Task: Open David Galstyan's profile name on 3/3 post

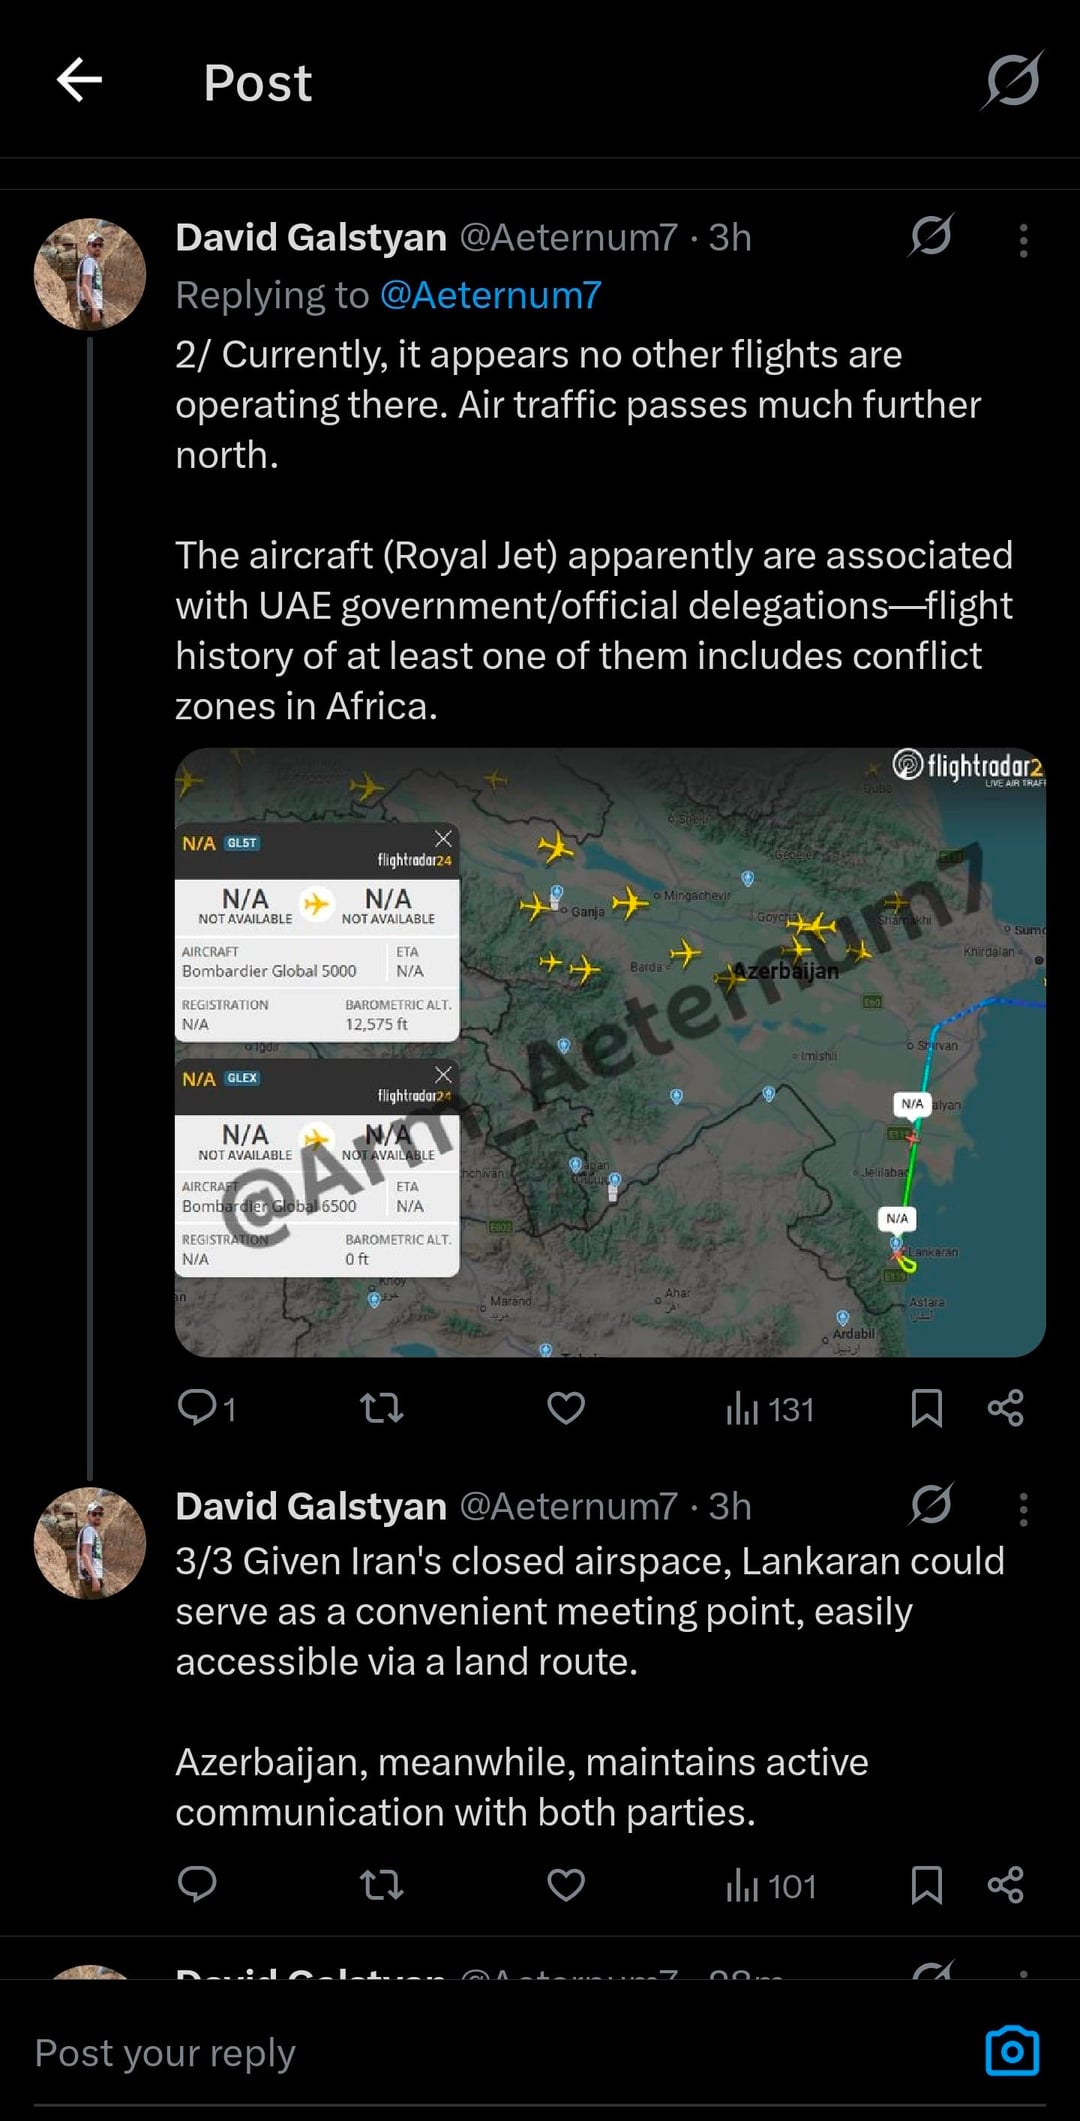Action: [311, 1506]
